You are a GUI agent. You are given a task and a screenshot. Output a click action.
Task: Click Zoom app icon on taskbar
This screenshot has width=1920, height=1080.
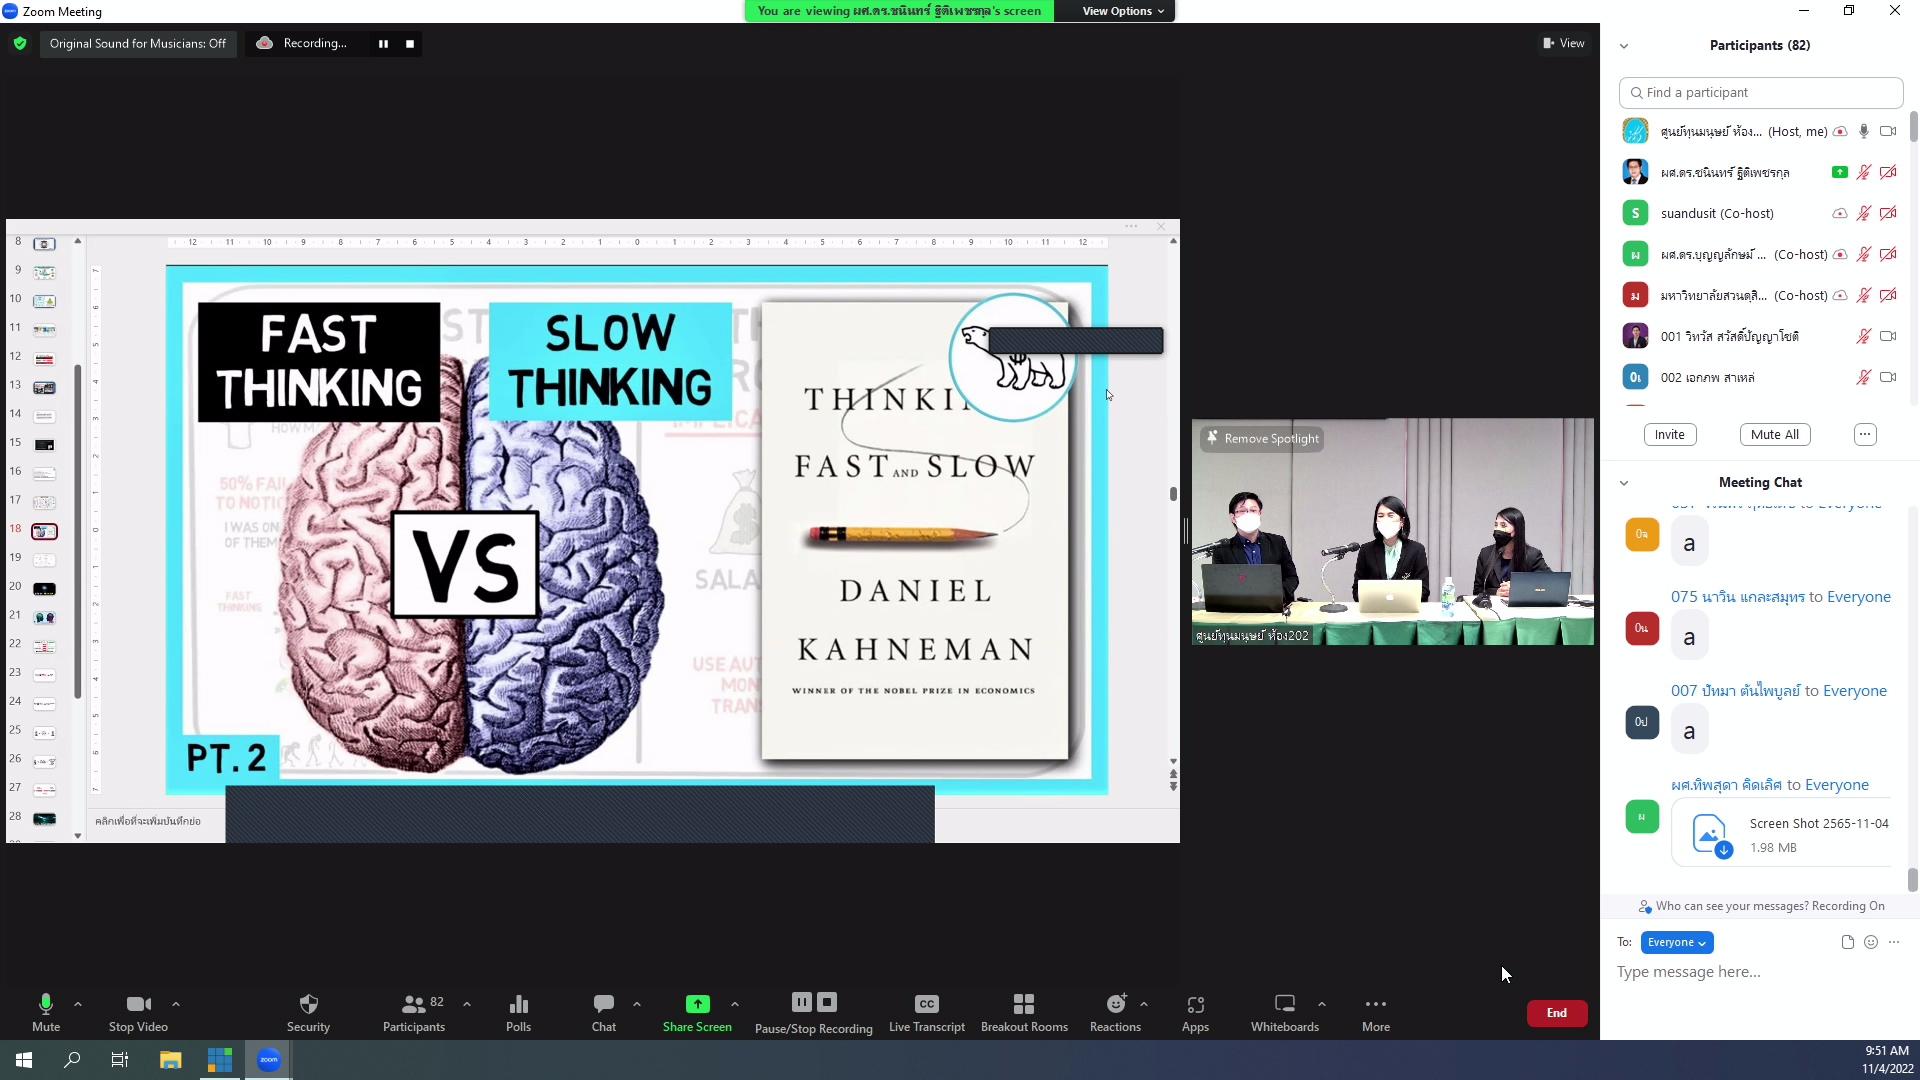click(x=269, y=1060)
